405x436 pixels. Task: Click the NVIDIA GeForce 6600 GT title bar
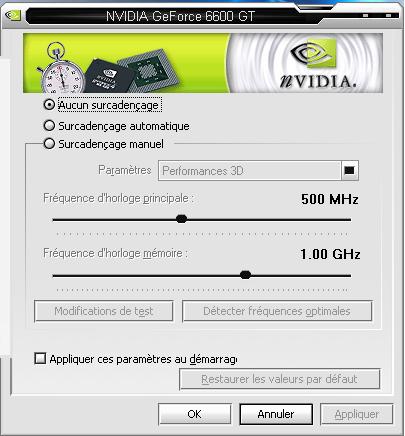click(x=180, y=16)
